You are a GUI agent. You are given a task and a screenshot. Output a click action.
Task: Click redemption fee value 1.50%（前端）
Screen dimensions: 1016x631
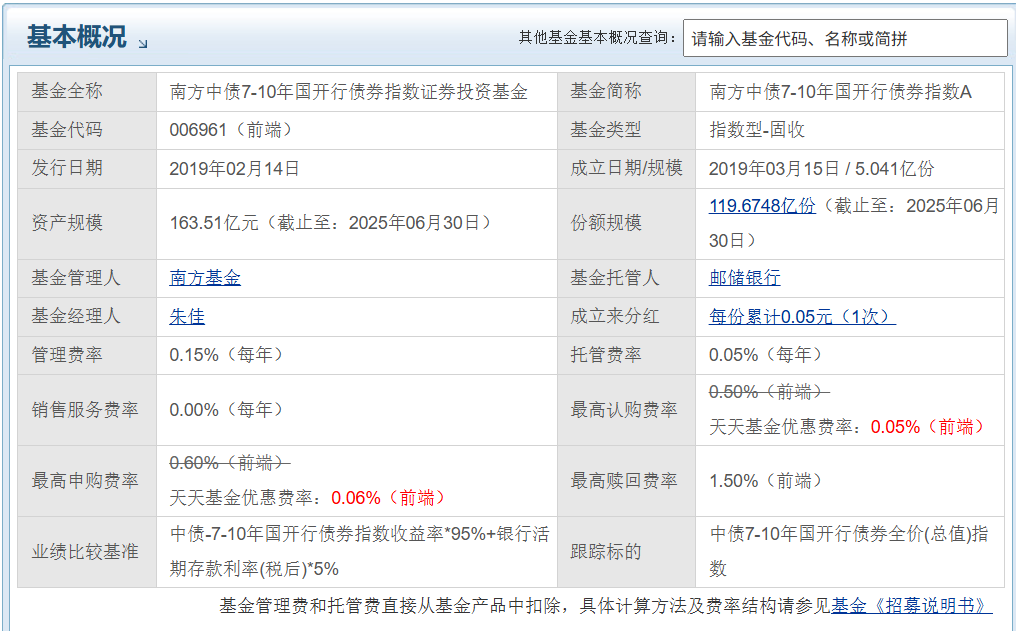coord(767,481)
